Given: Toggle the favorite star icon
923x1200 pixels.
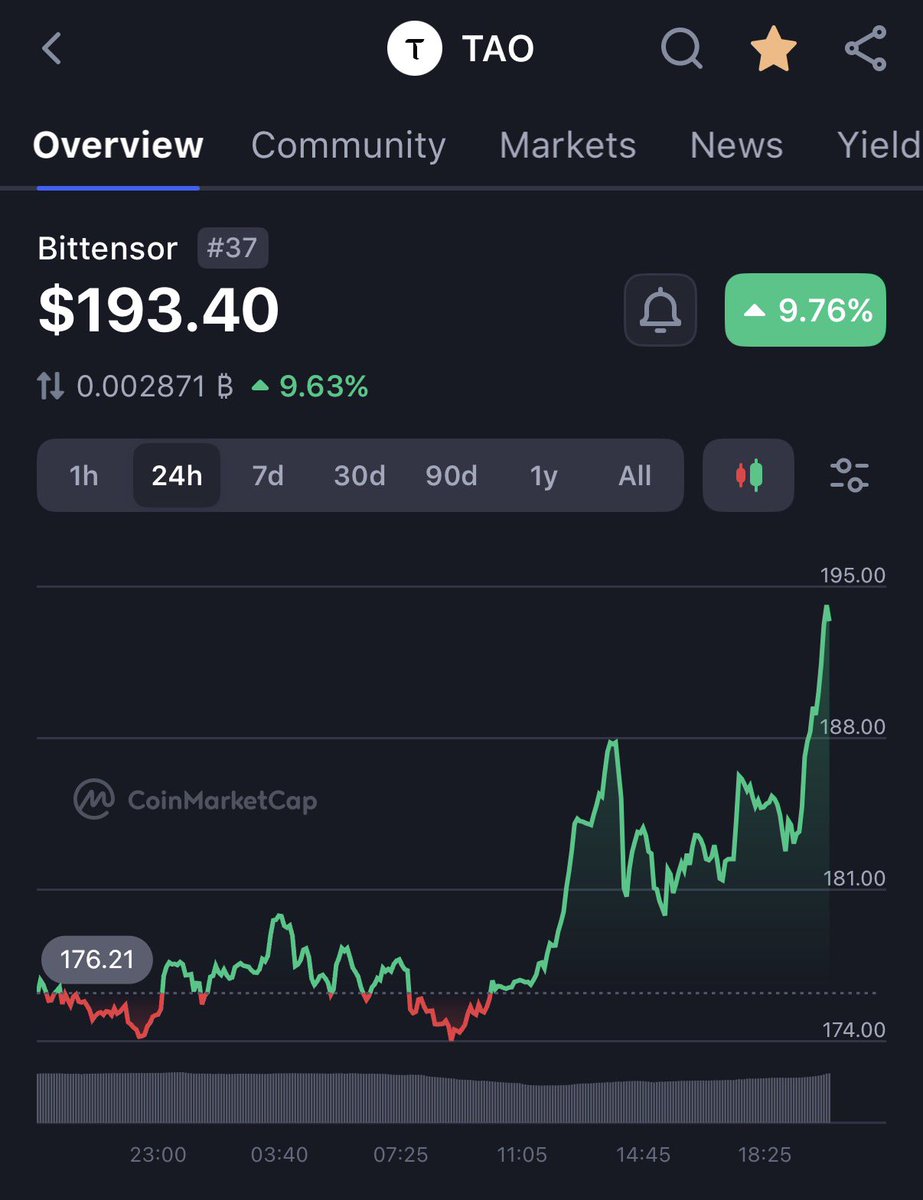Looking at the screenshot, I should pos(774,48).
